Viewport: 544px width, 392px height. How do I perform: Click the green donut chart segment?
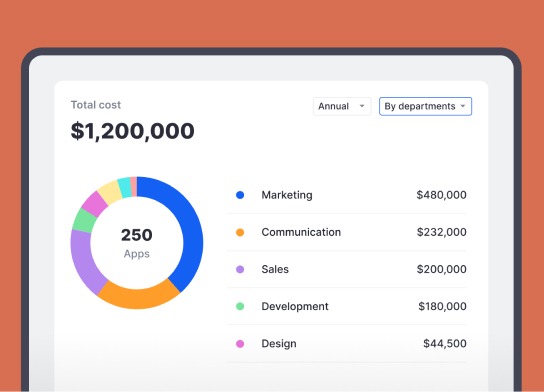84,221
